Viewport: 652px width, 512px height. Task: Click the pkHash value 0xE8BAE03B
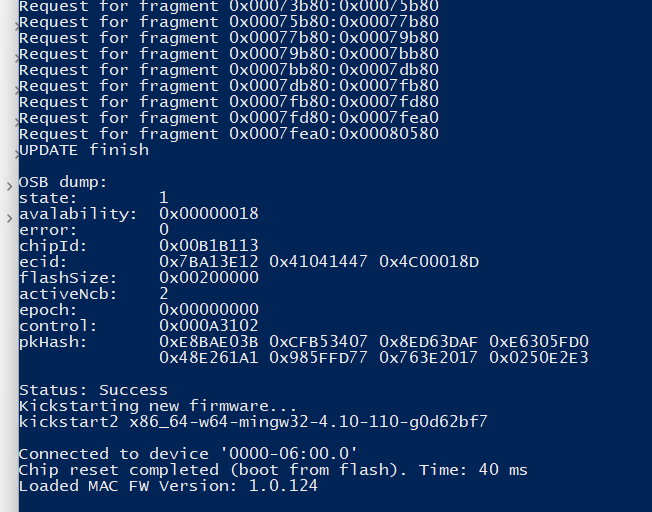[209, 342]
